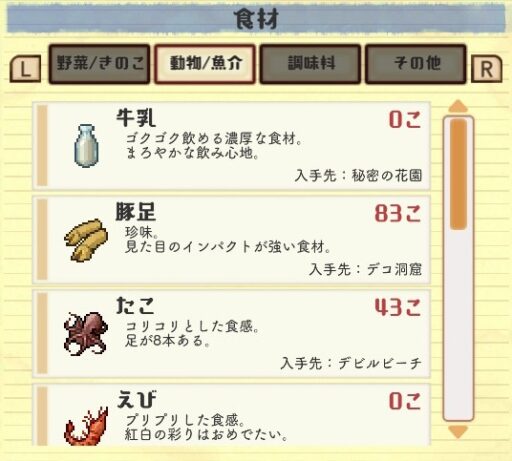Switch to the 野菜/きのこ tab
The image size is (512, 461).
tap(99, 64)
